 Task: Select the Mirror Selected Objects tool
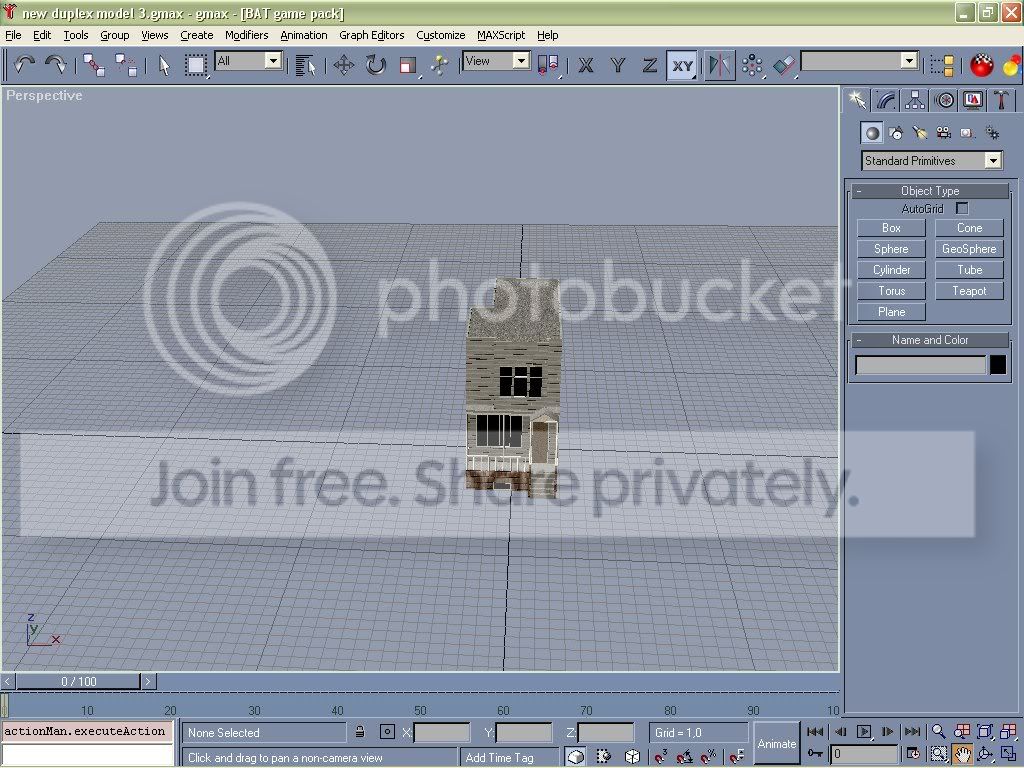tap(720, 65)
